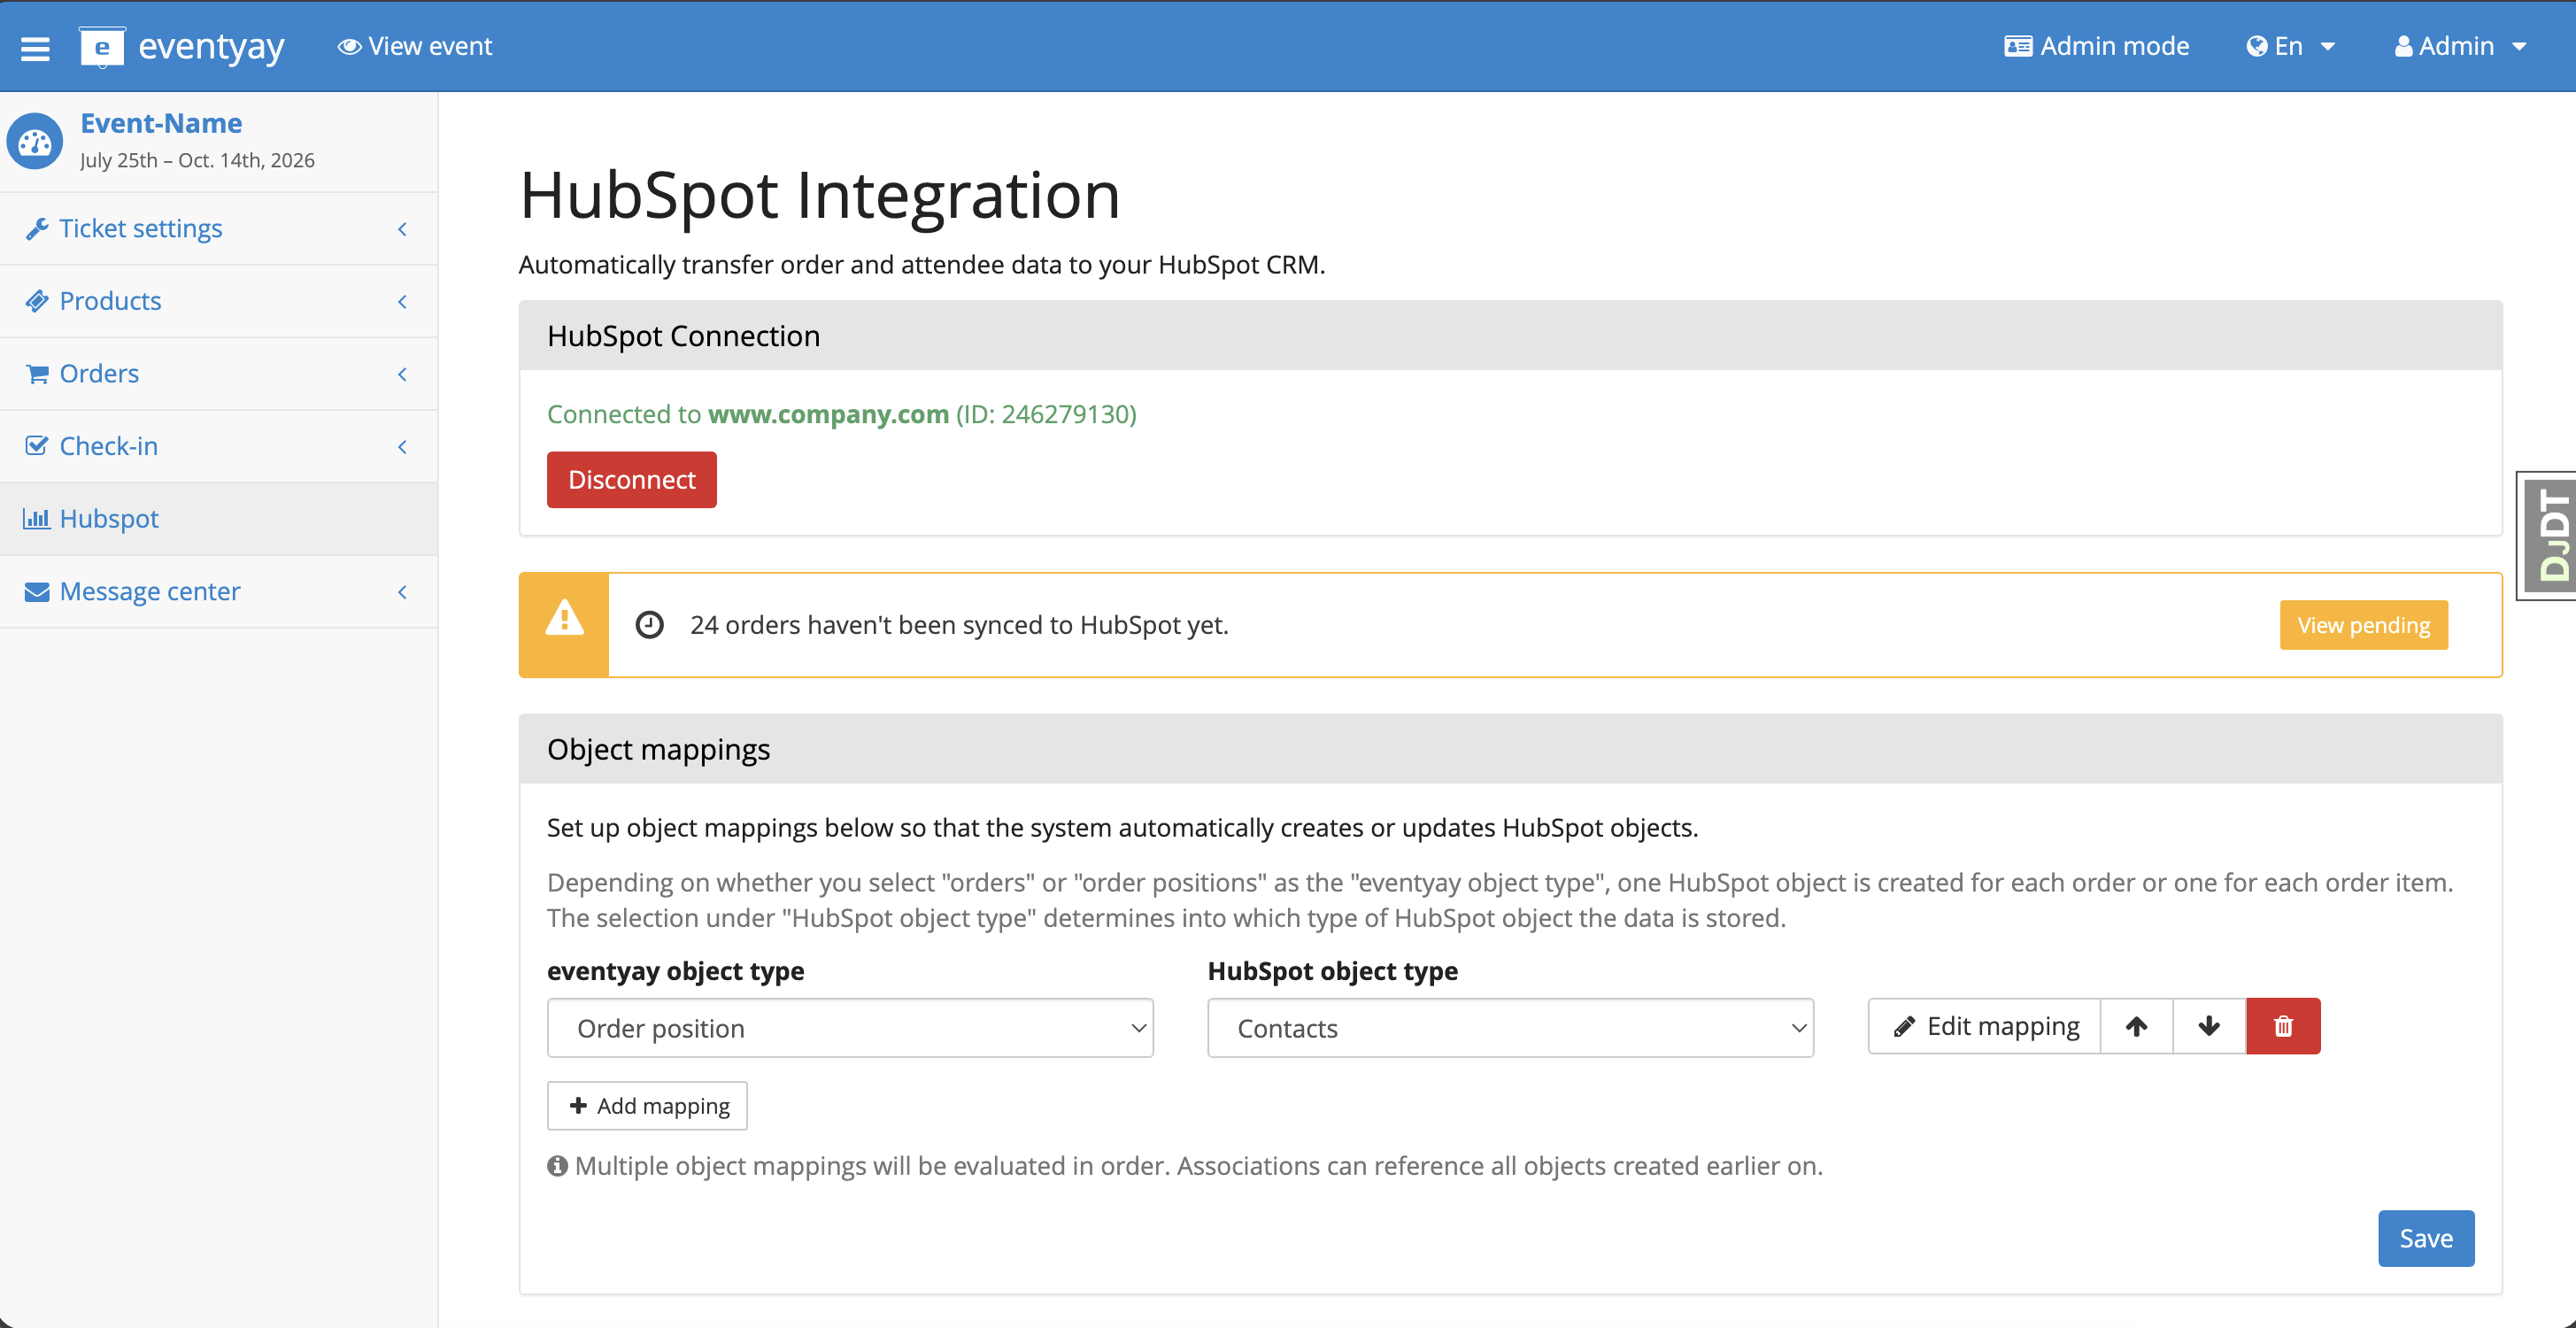Open the Admin user dropdown
Viewport: 2576px width, 1328px height.
pyautogui.click(x=2460, y=47)
